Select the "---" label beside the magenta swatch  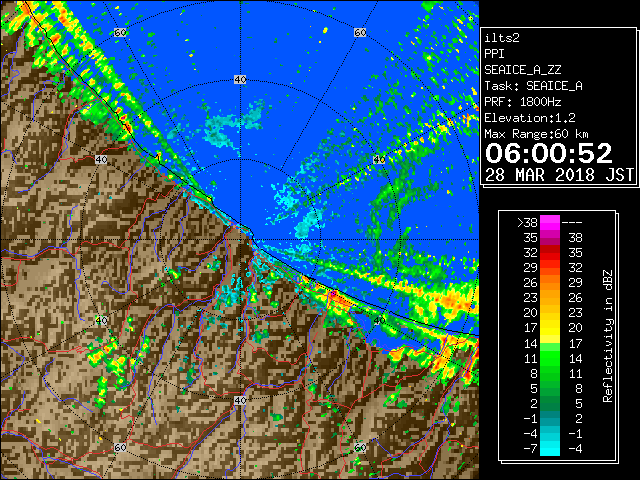click(572, 223)
